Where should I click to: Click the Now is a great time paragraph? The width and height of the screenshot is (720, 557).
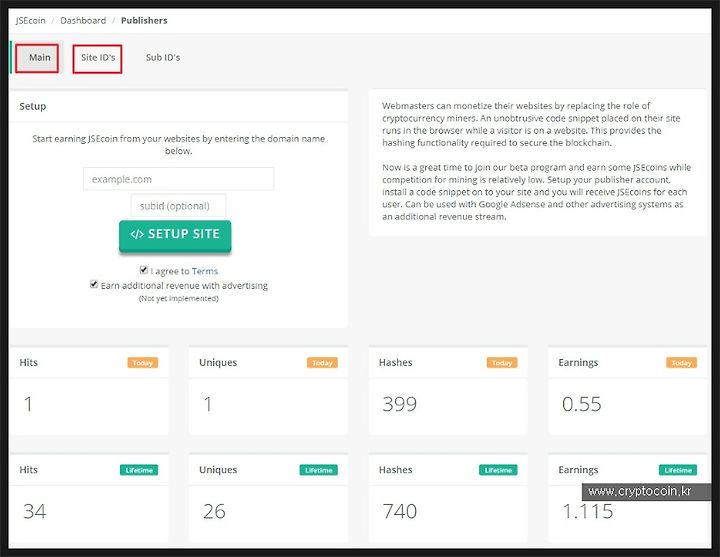tap(536, 192)
